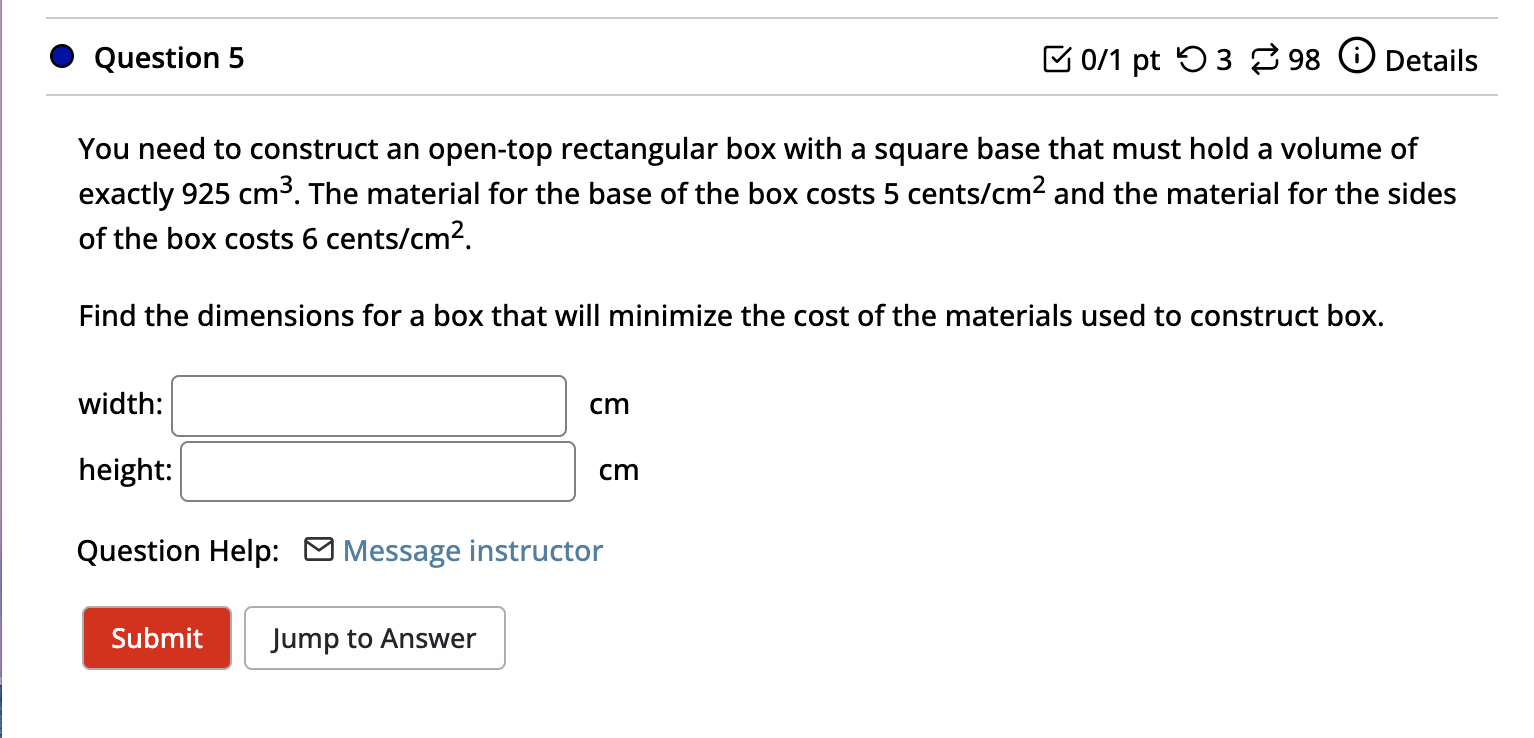Click the envelope icon beside Message instructor
This screenshot has width=1534, height=738.
point(318,549)
